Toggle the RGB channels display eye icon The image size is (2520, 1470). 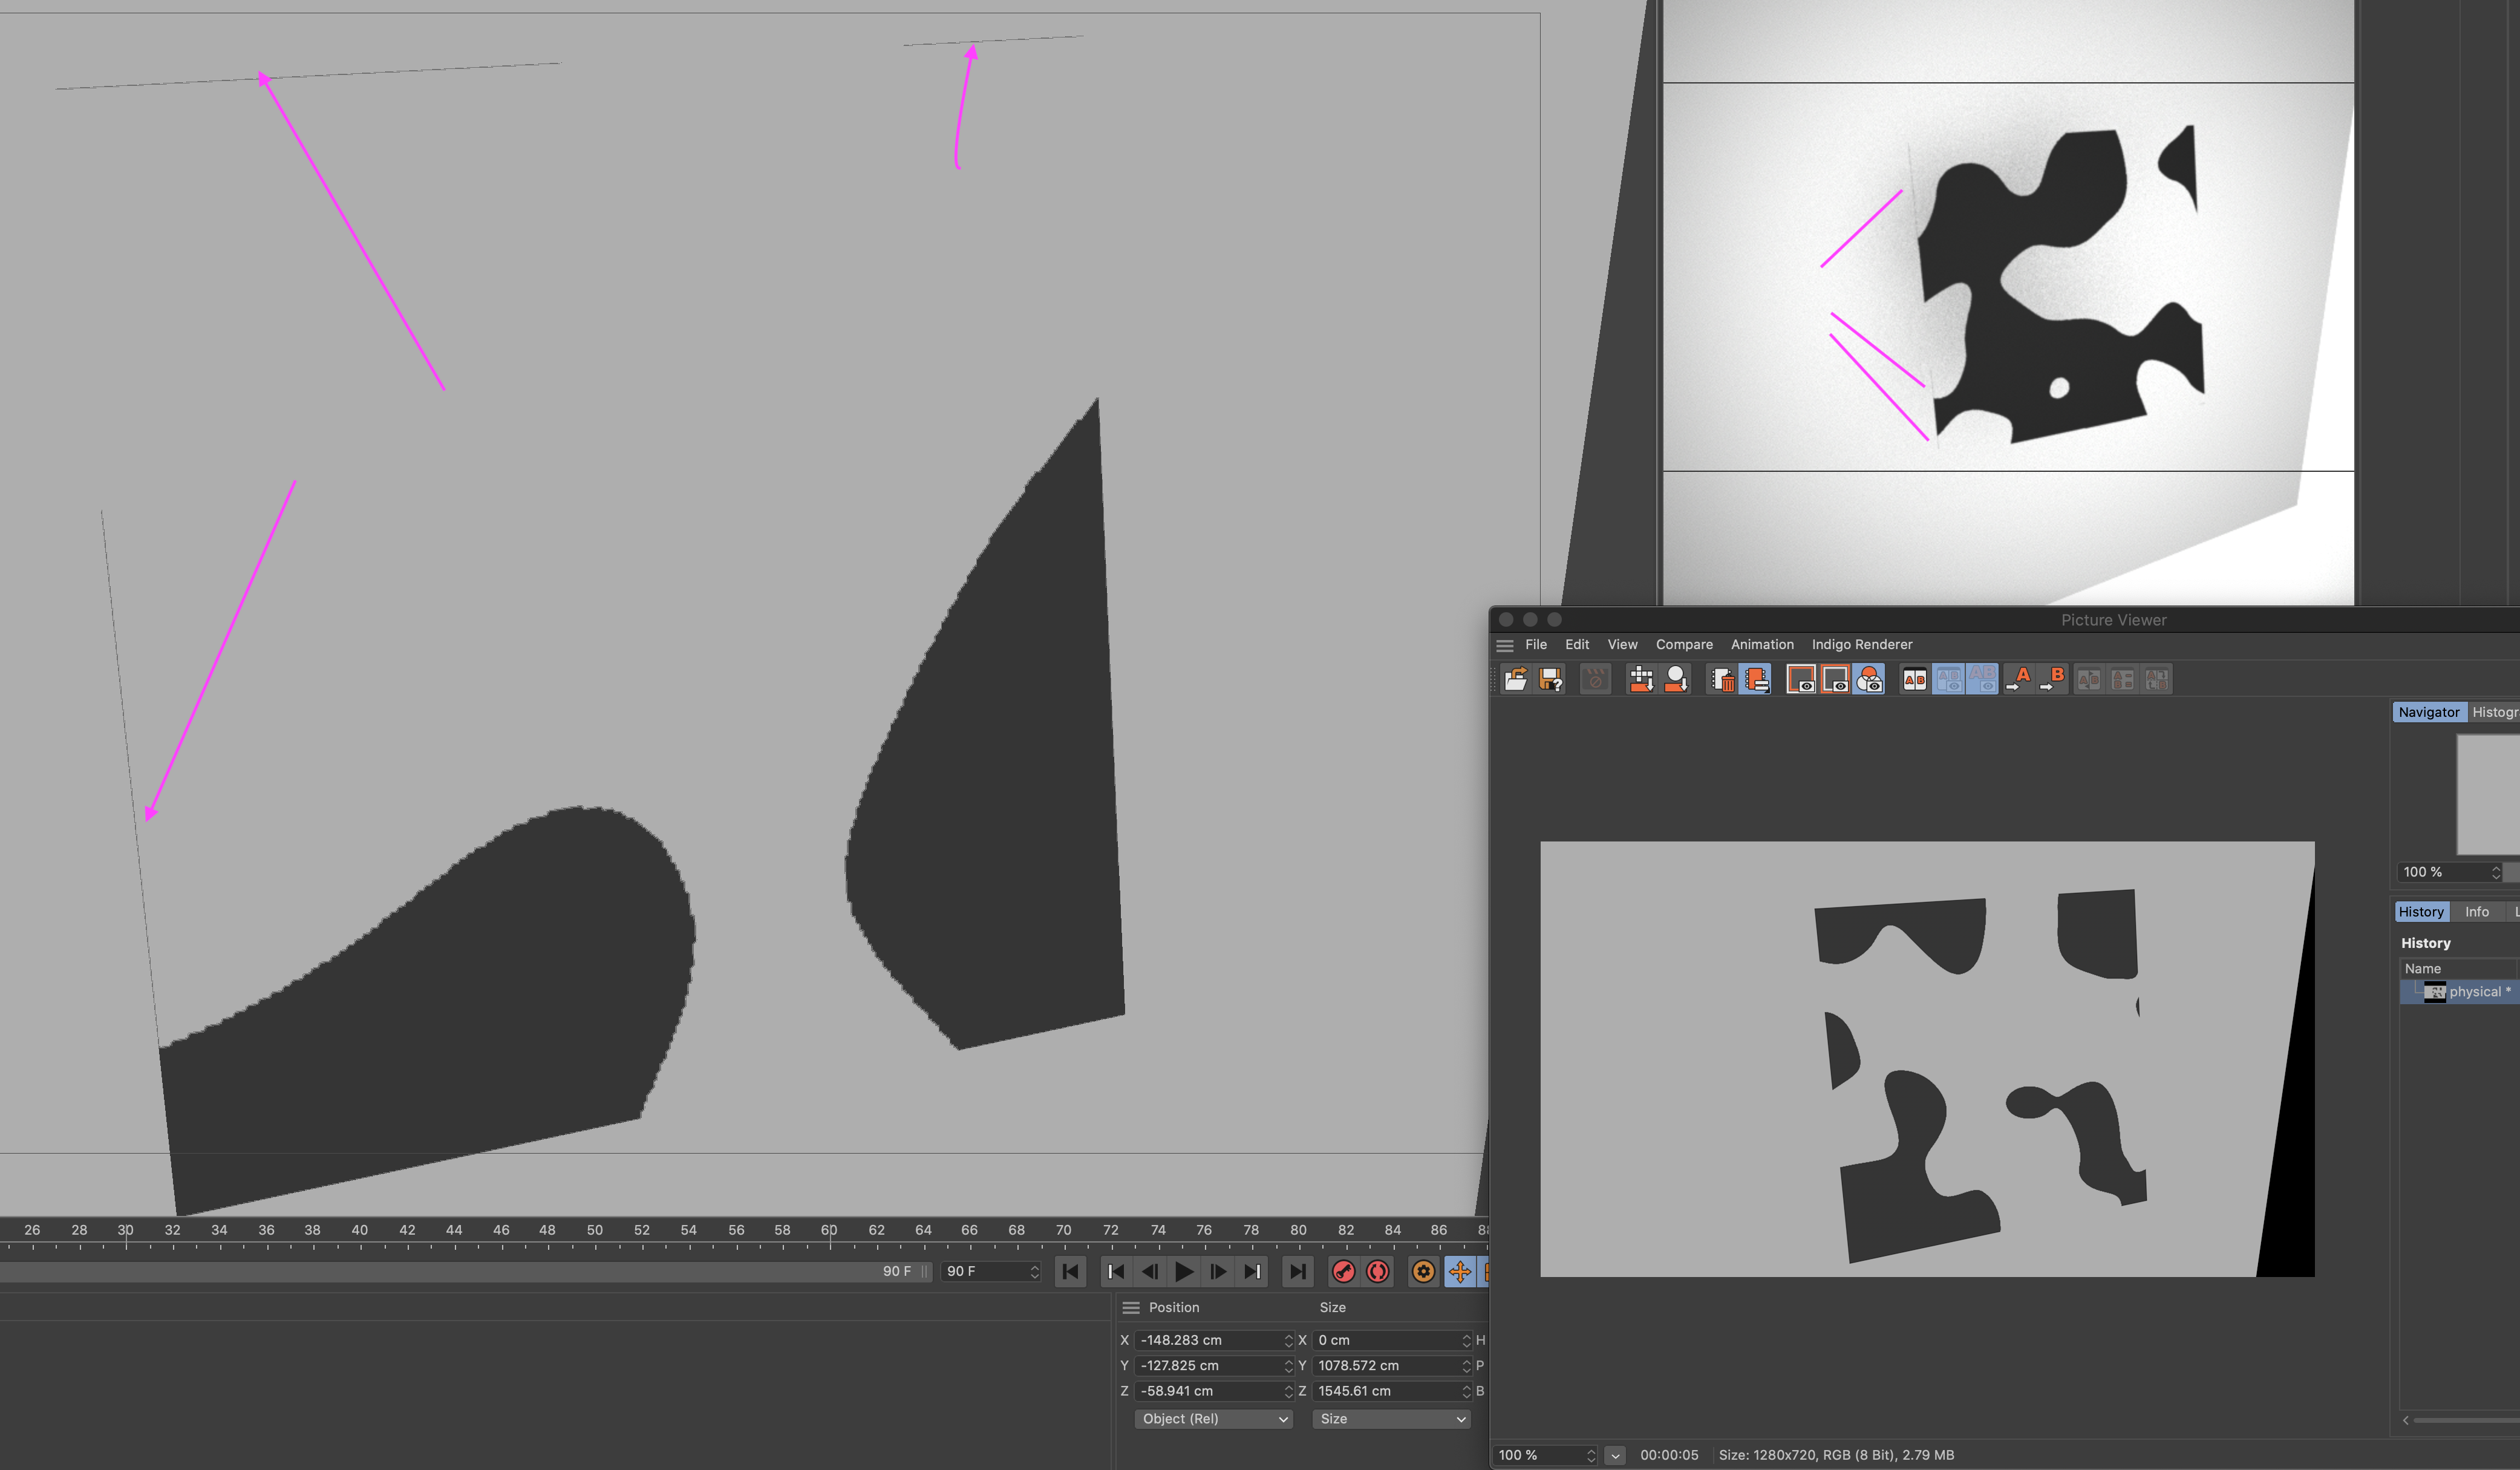point(1869,680)
